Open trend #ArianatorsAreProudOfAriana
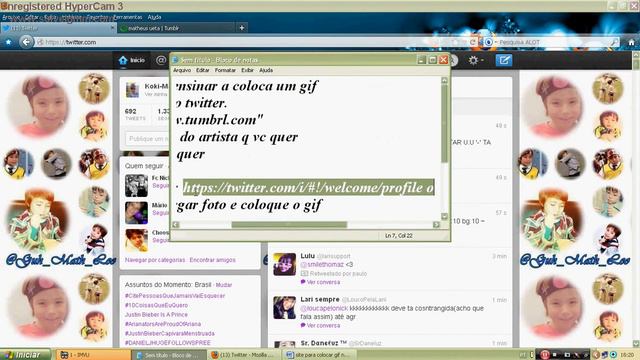 point(163,324)
